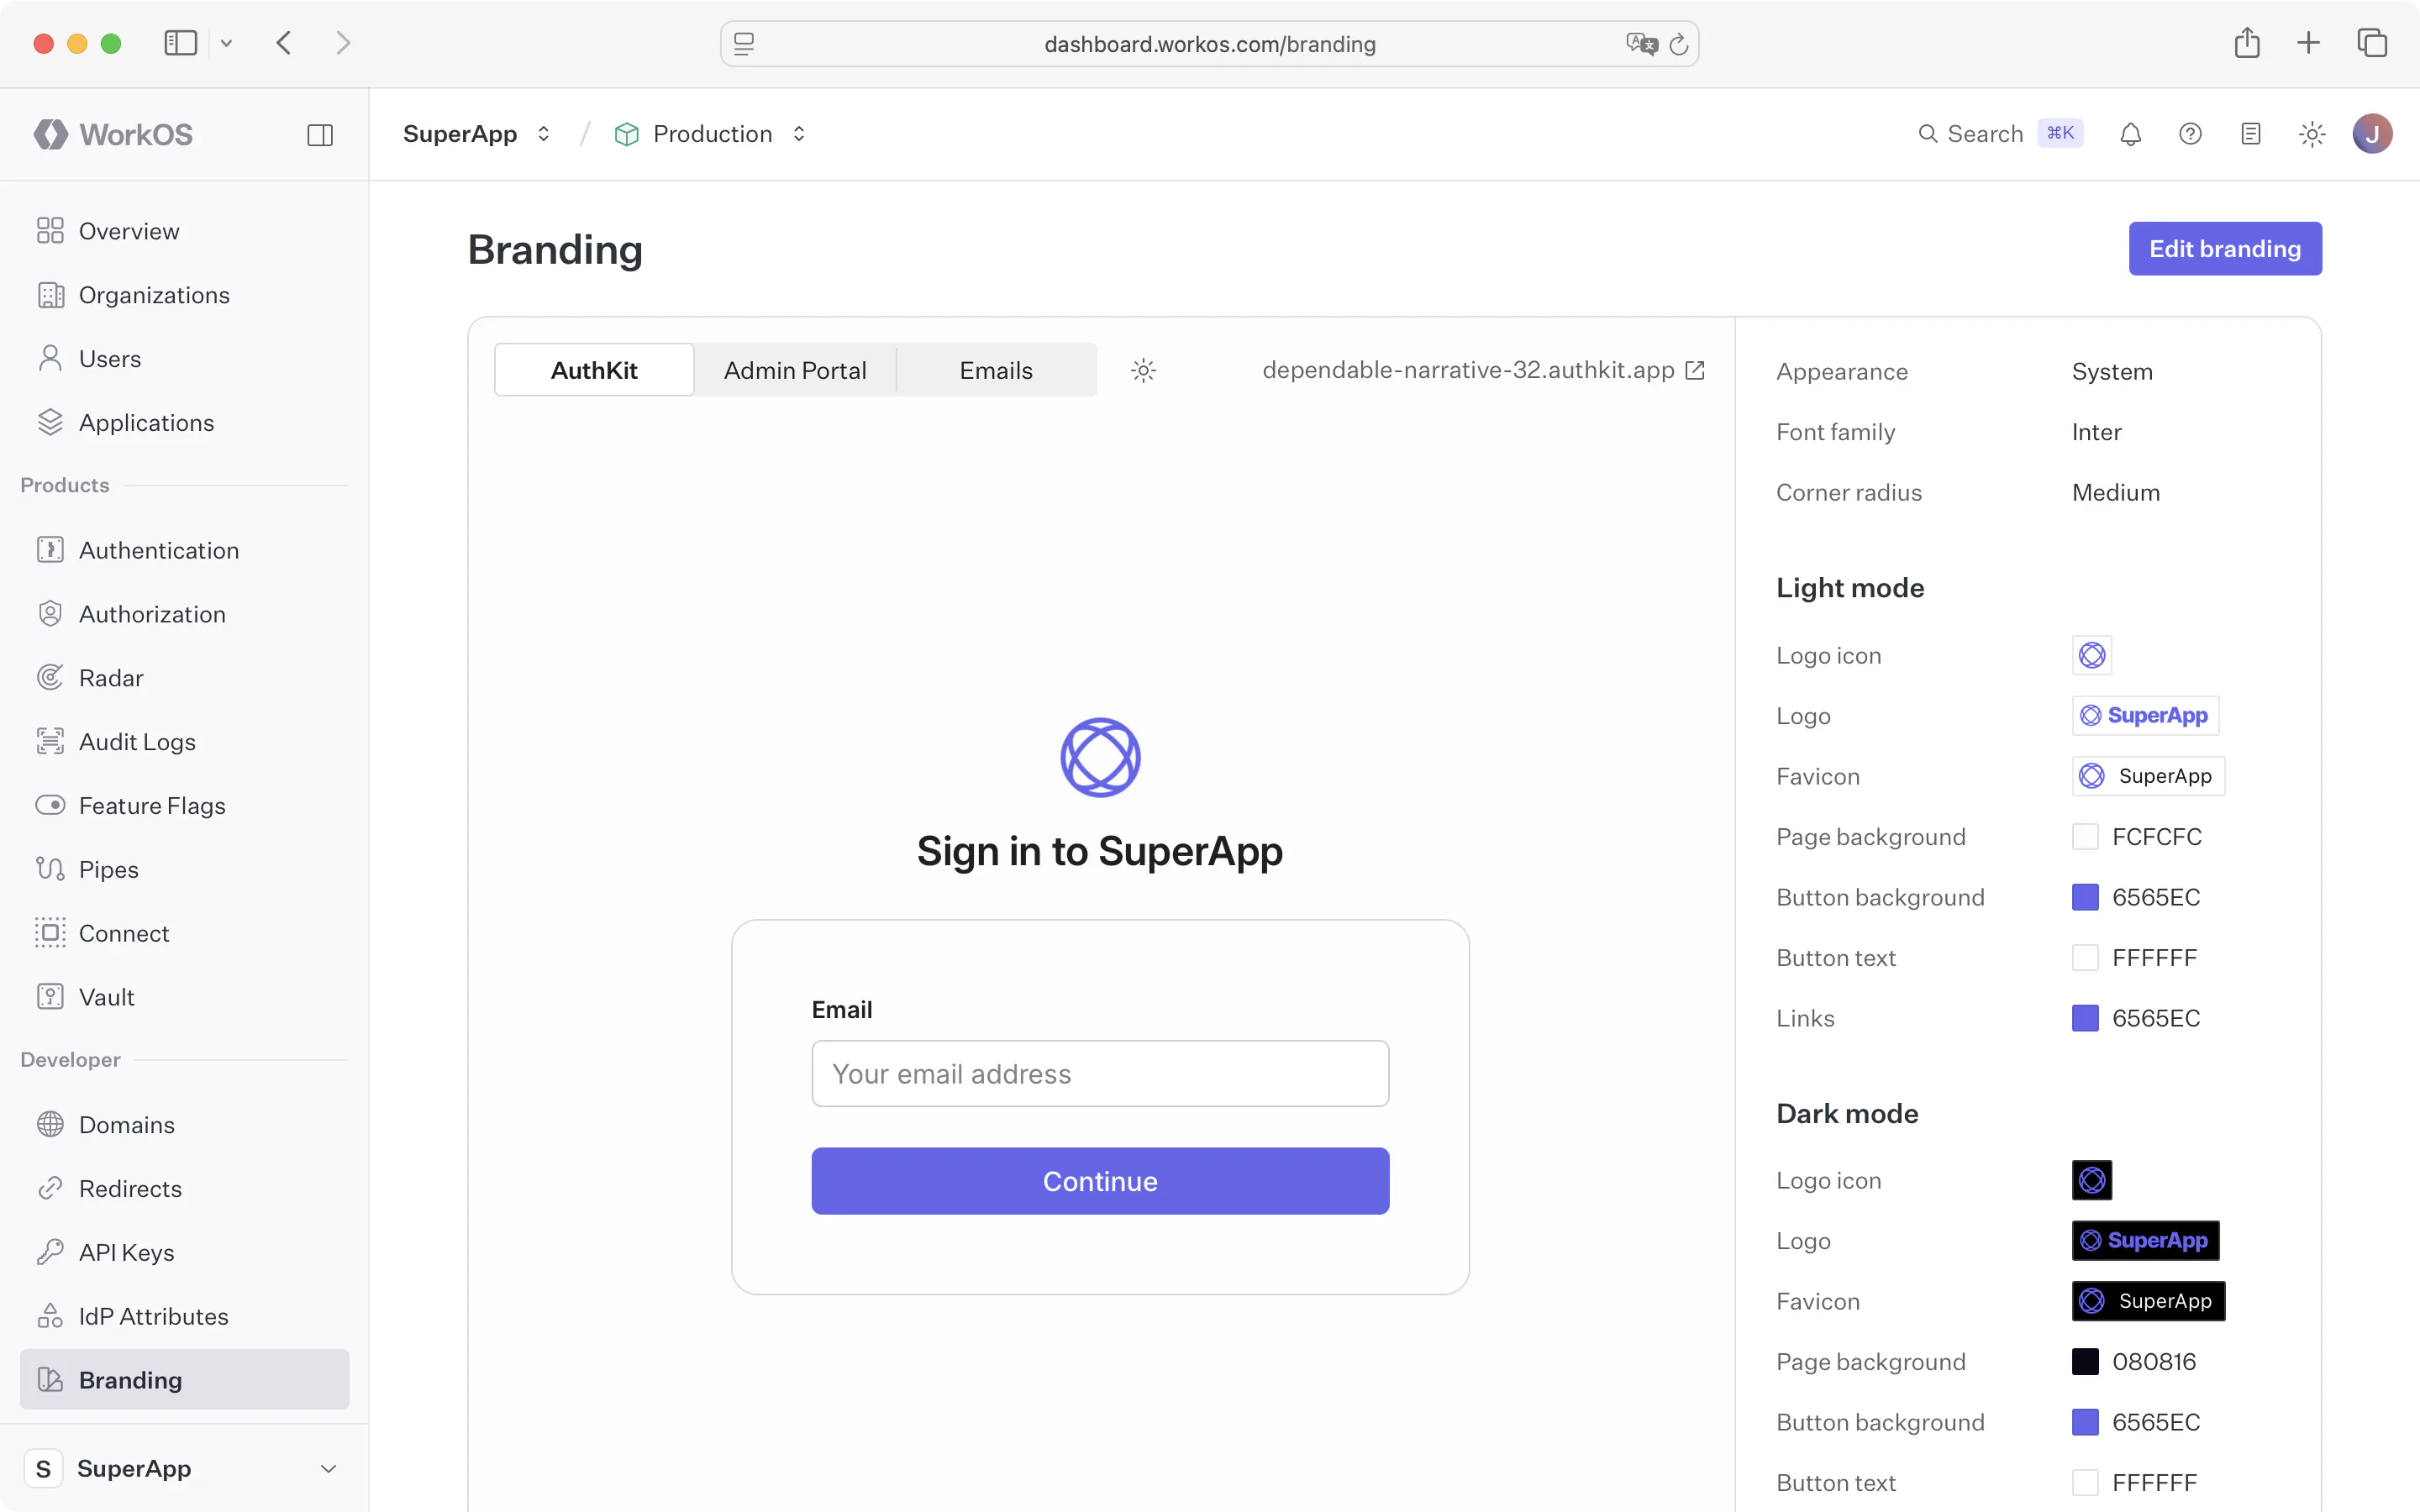
Task: Open Safari's sidebar dropdown arrow
Action: (226, 43)
